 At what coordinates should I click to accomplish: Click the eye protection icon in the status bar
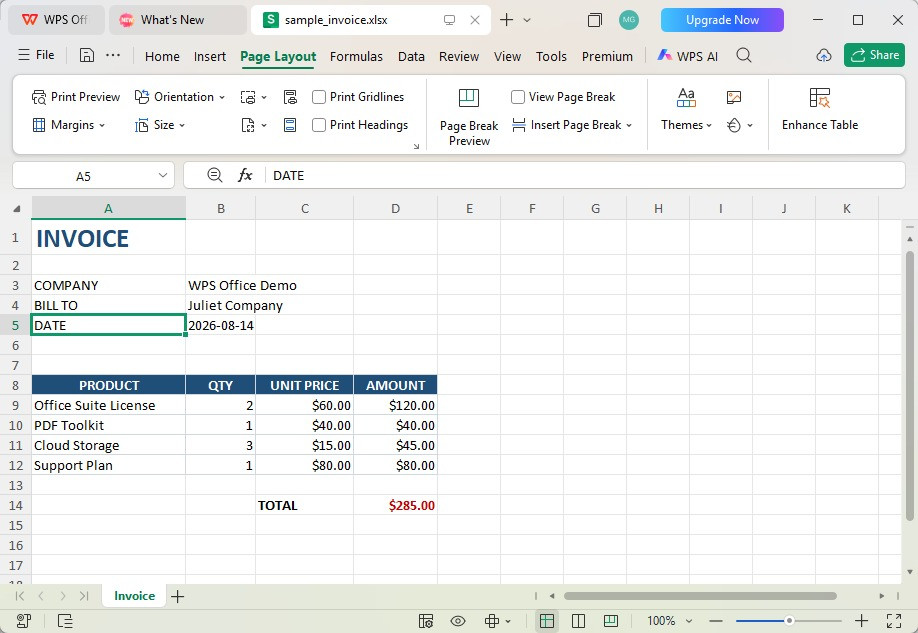pos(458,621)
